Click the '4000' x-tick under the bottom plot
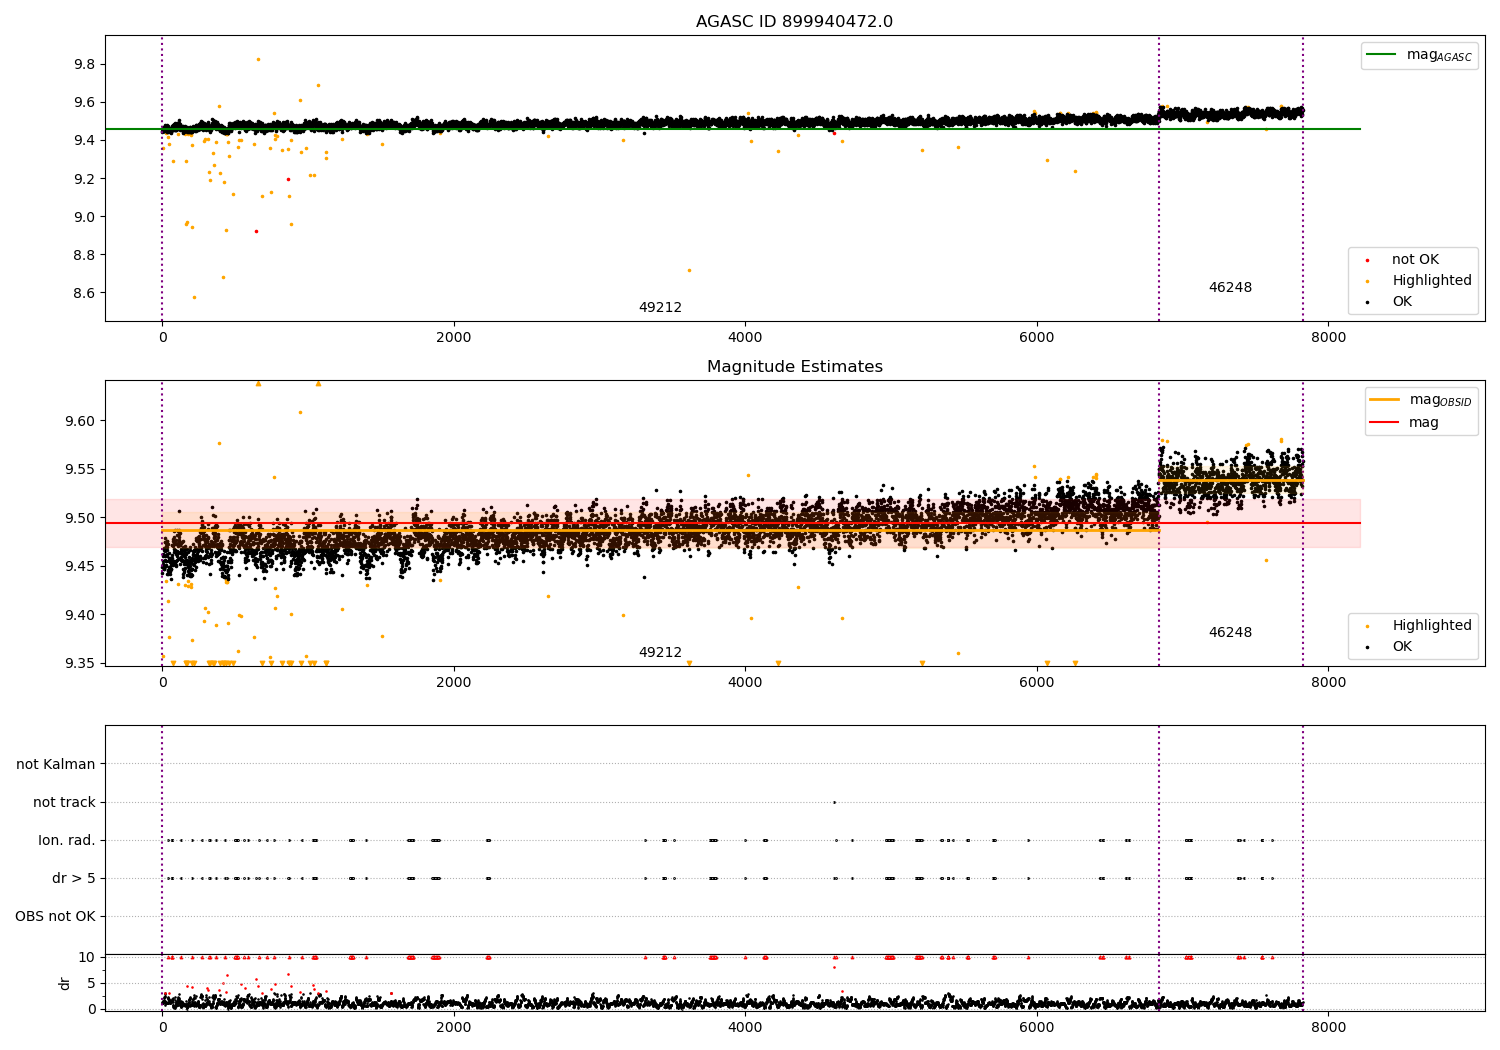The image size is (1500, 1050). pos(745,1028)
